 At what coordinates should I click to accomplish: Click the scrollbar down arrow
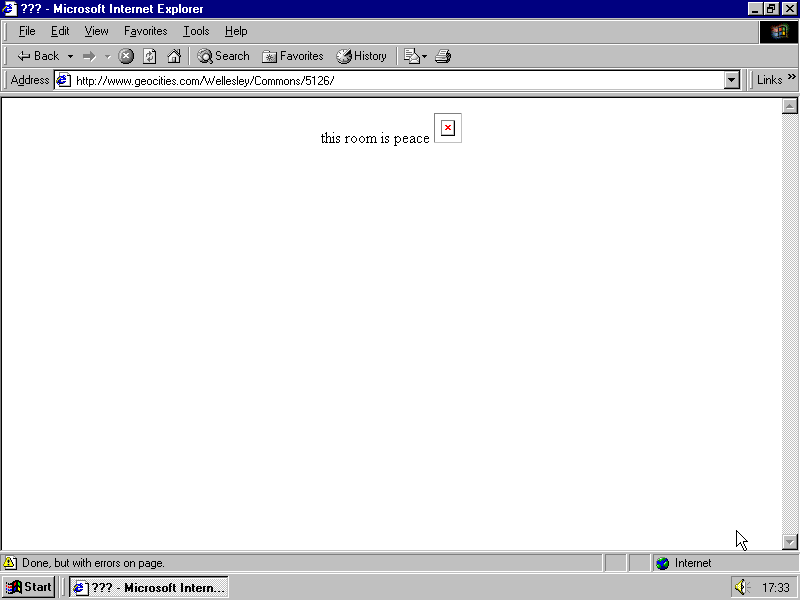click(x=790, y=541)
